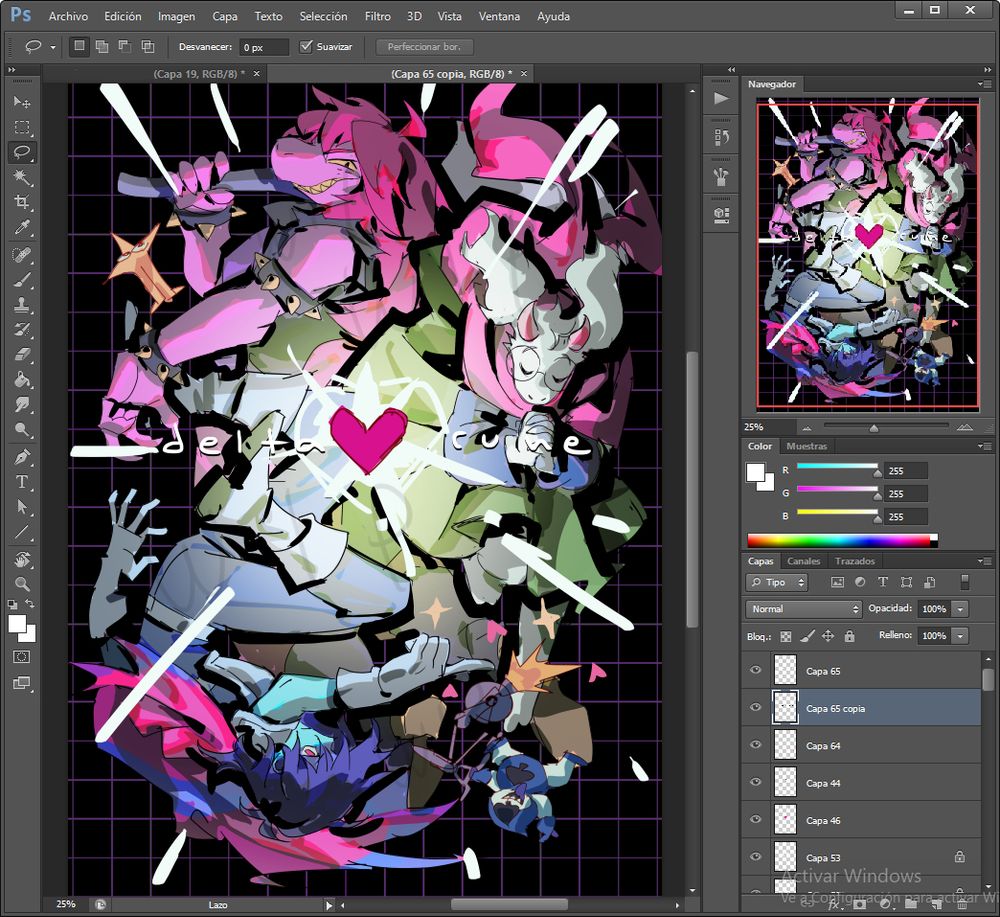The image size is (1000, 917).
Task: Select the Rectangular Marquee tool
Action: [22, 128]
